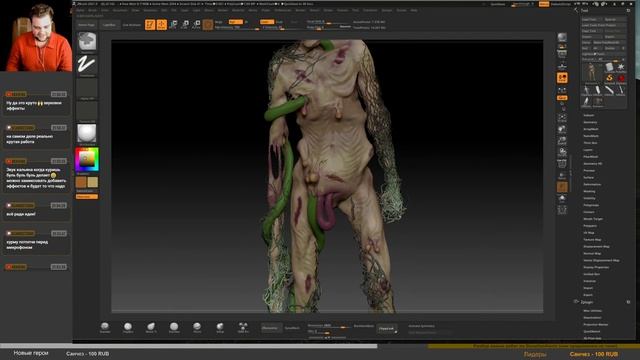Screen dimensions: 640x360
Task: Select the three-sphere IMM brush in the bottom shelf
Action: tap(243, 327)
